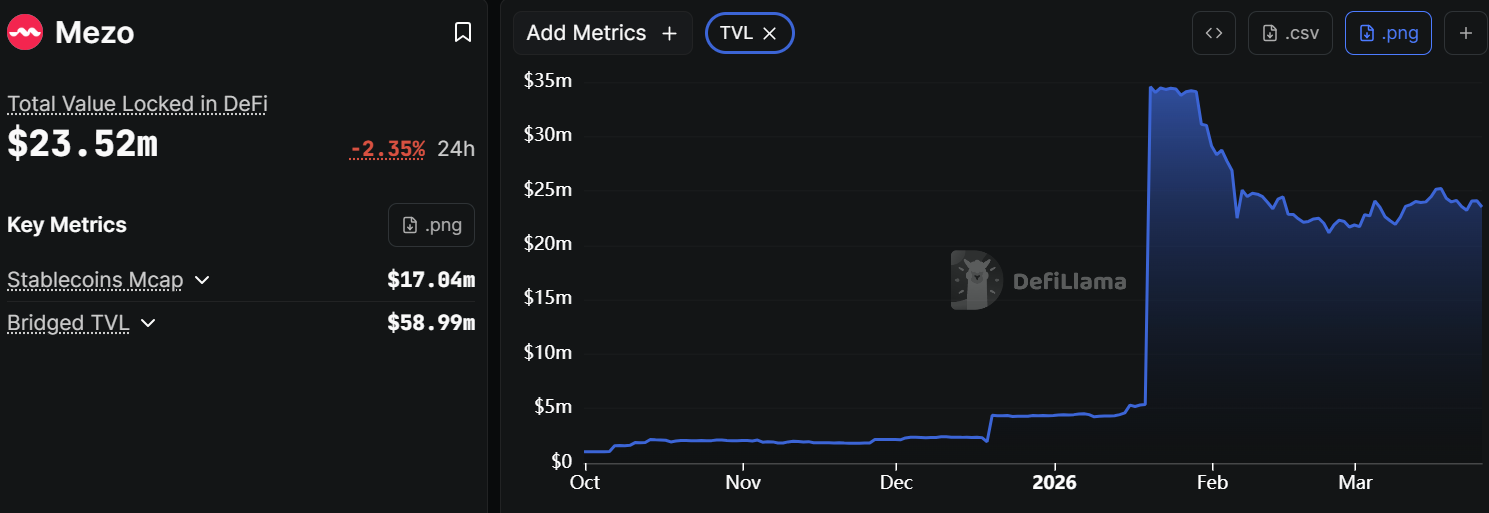Remove the TVL metric chip

(770, 33)
